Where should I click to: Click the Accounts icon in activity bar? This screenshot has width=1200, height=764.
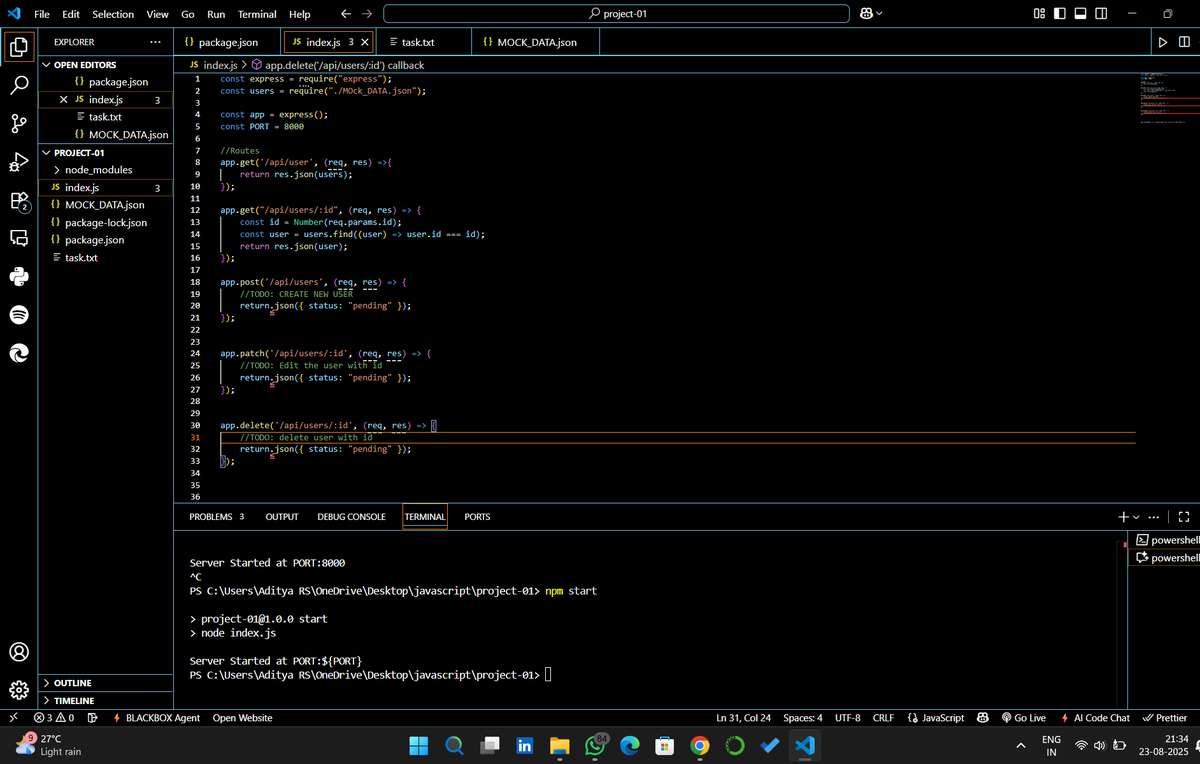tap(19, 652)
